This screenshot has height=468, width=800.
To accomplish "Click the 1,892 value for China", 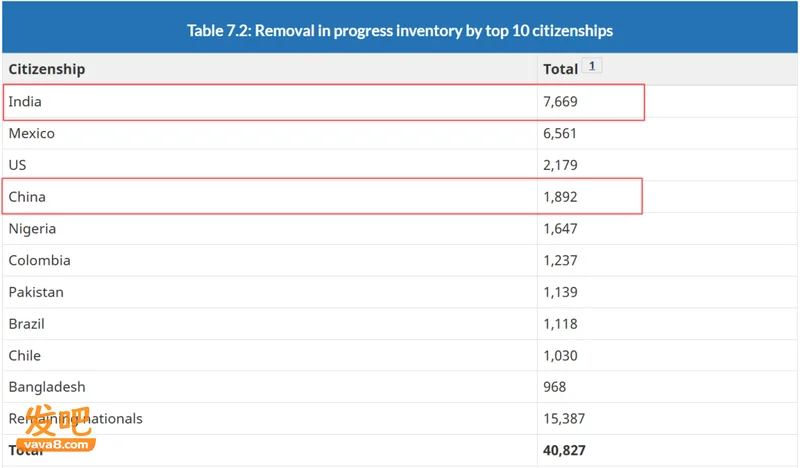I will coord(560,196).
